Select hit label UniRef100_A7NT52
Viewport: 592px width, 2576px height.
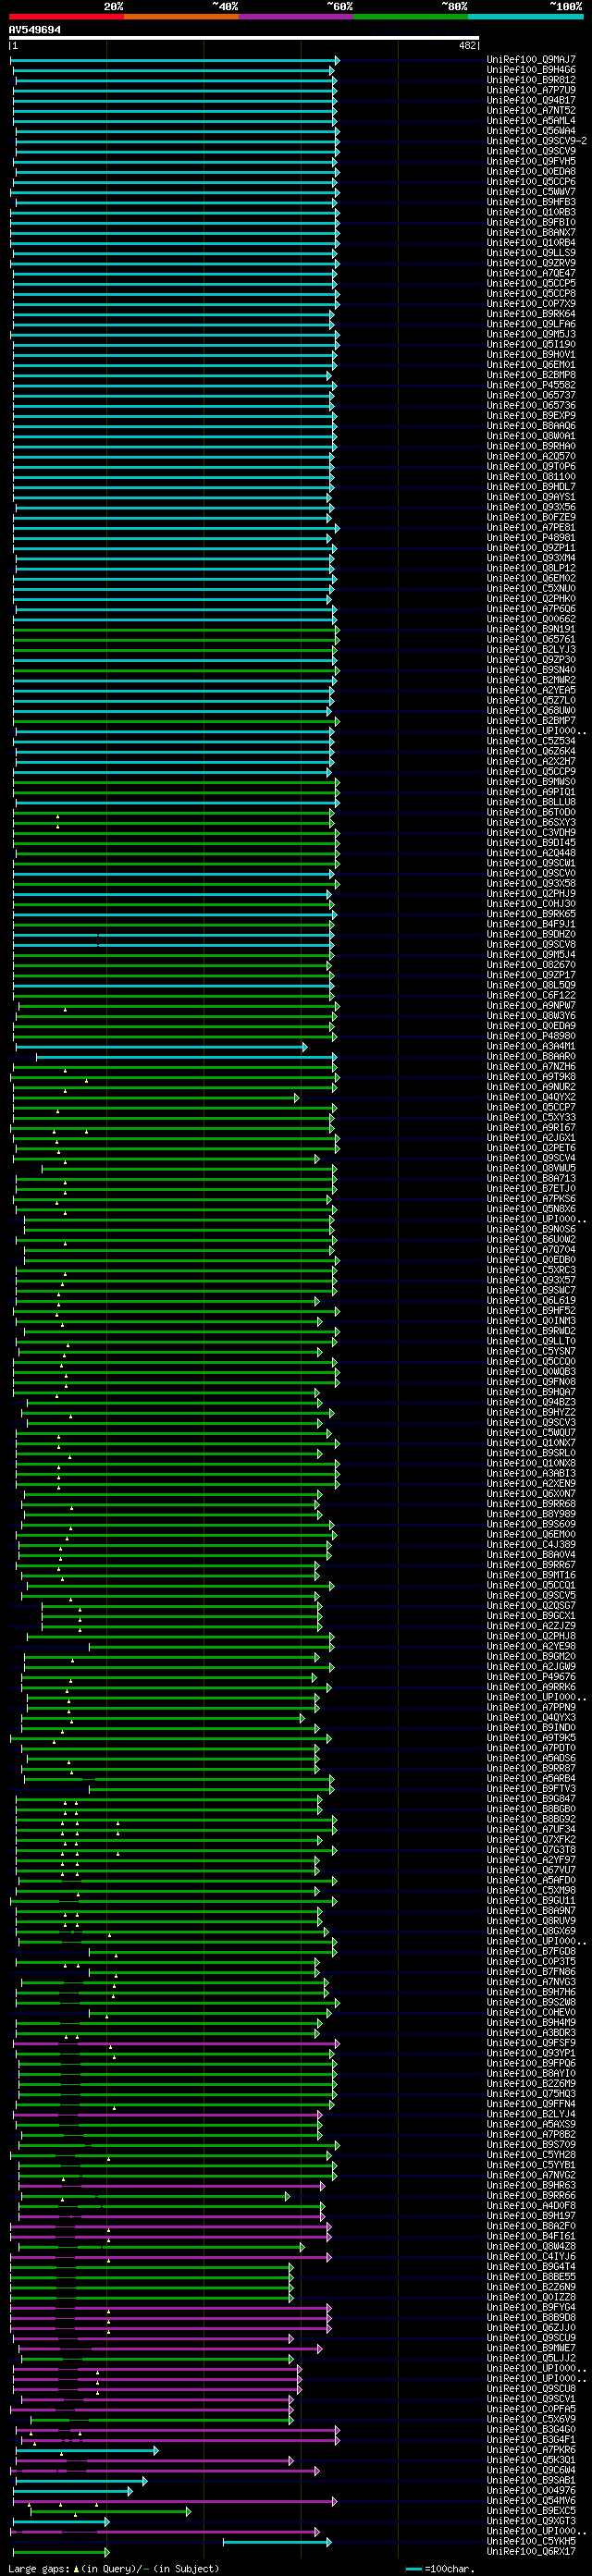(x=531, y=111)
